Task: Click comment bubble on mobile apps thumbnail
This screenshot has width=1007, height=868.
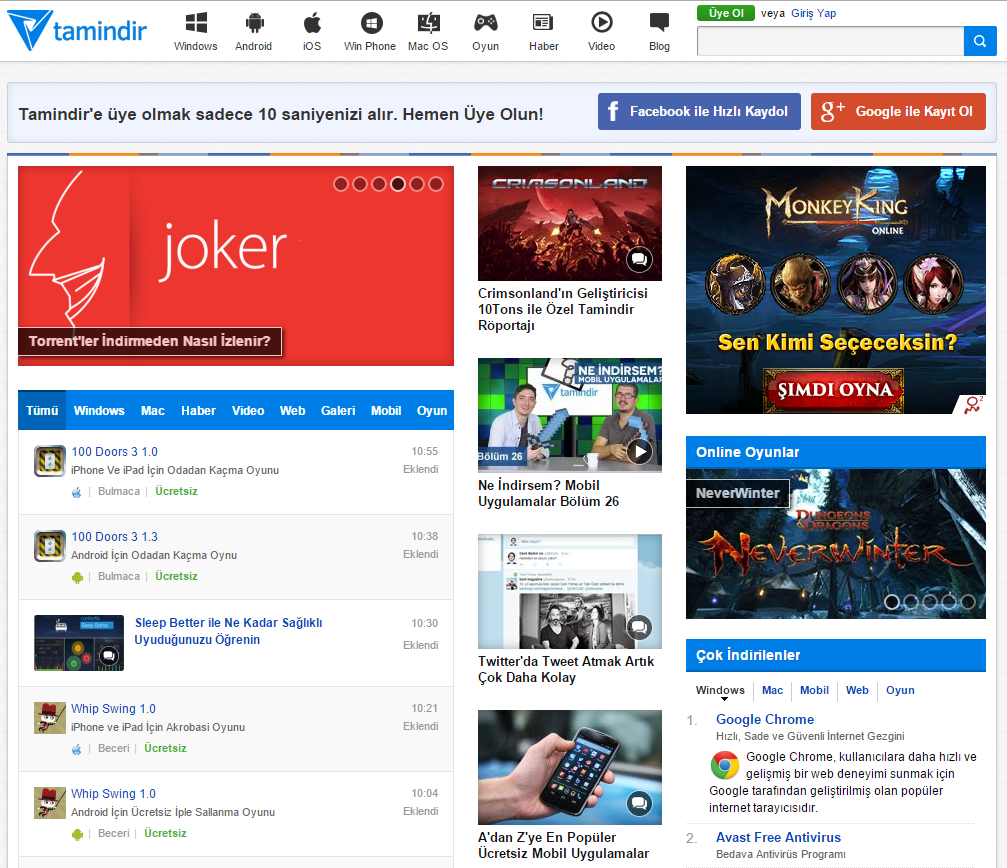Action: [x=640, y=803]
